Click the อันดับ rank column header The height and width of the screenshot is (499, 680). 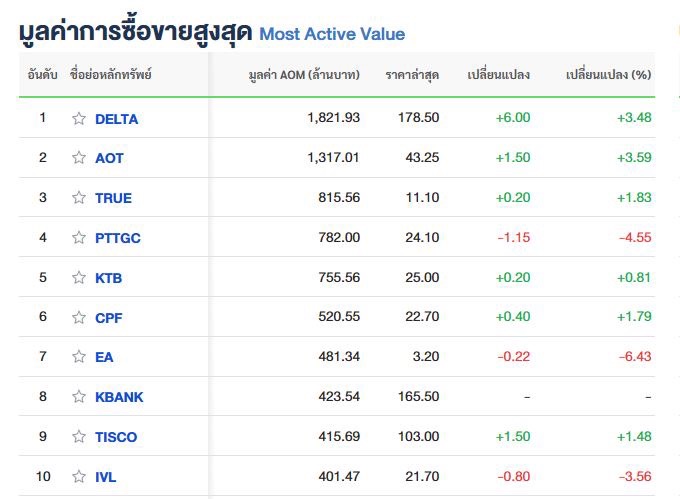pyautogui.click(x=42, y=75)
